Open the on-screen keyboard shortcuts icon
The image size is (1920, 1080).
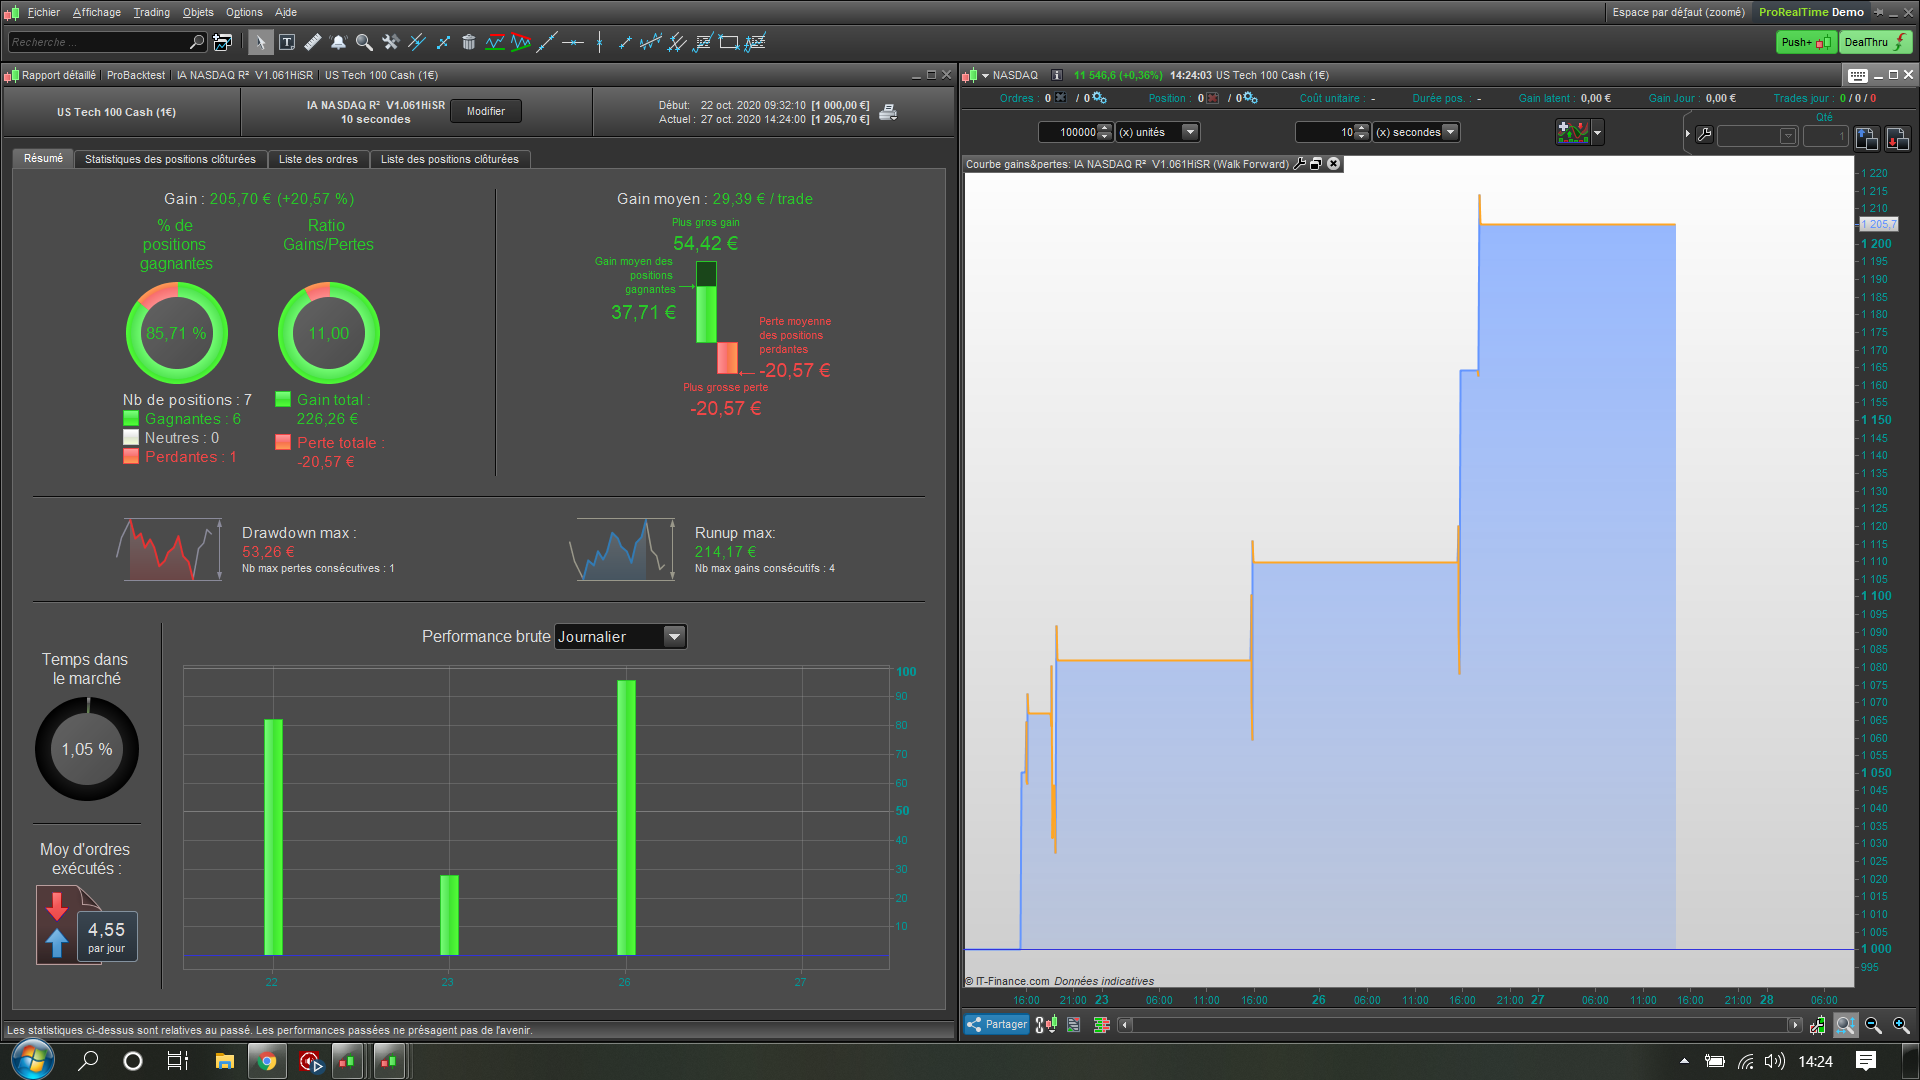click(x=1857, y=75)
